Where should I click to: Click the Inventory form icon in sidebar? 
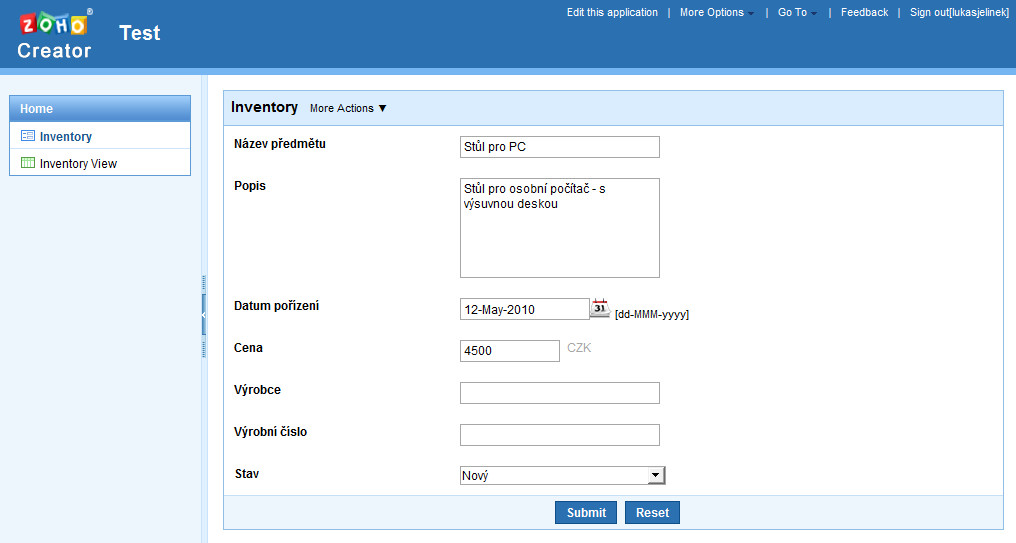pyautogui.click(x=28, y=136)
